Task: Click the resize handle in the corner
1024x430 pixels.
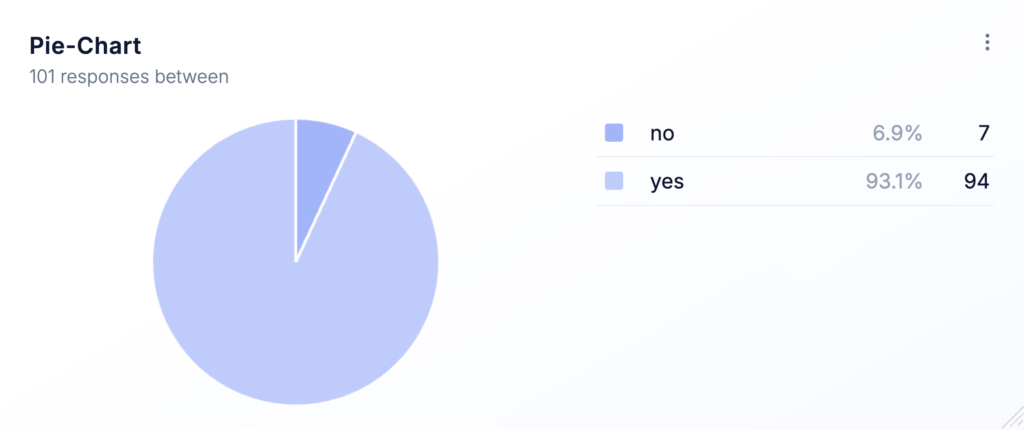Action: click(1012, 419)
